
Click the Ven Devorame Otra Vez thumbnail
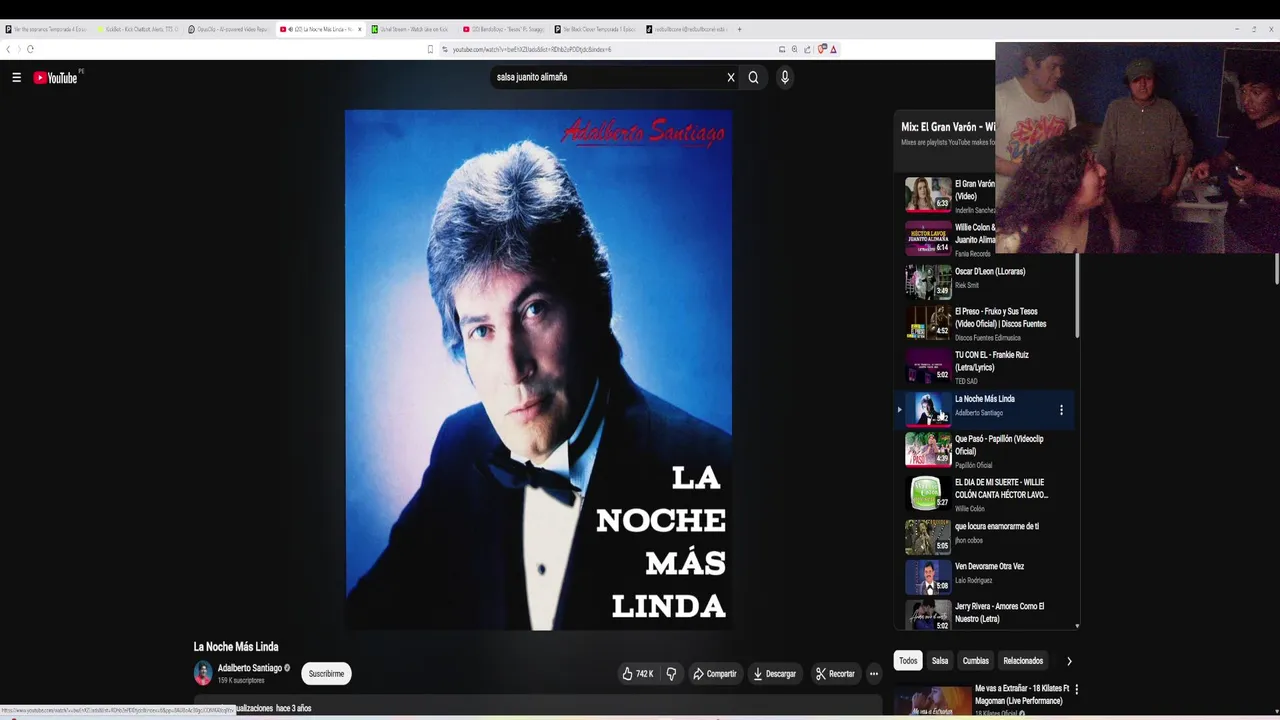pos(928,577)
